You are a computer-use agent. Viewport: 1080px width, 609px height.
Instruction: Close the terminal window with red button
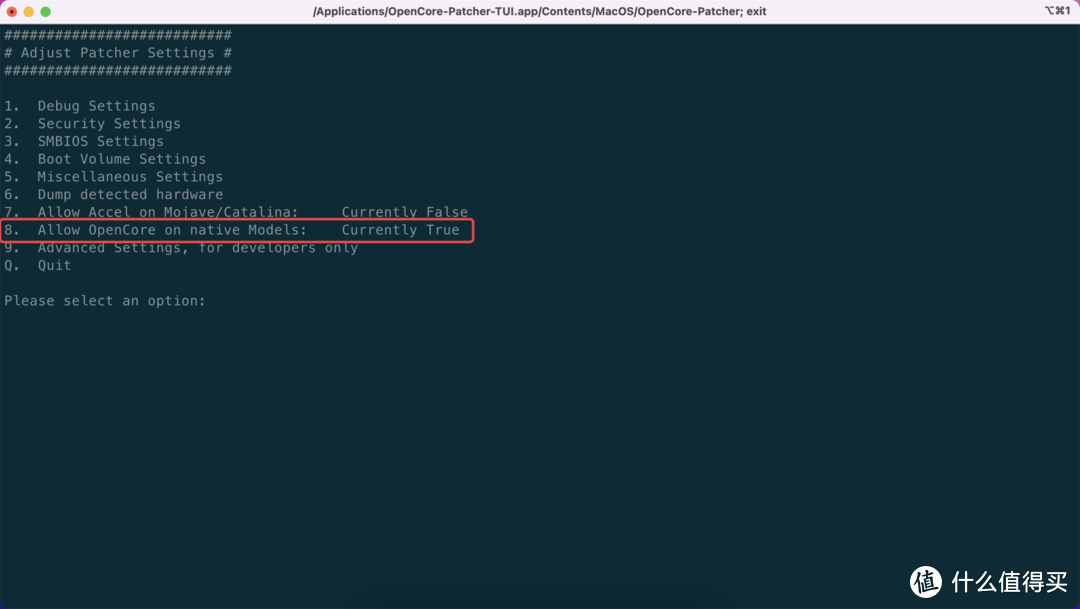pos(12,12)
